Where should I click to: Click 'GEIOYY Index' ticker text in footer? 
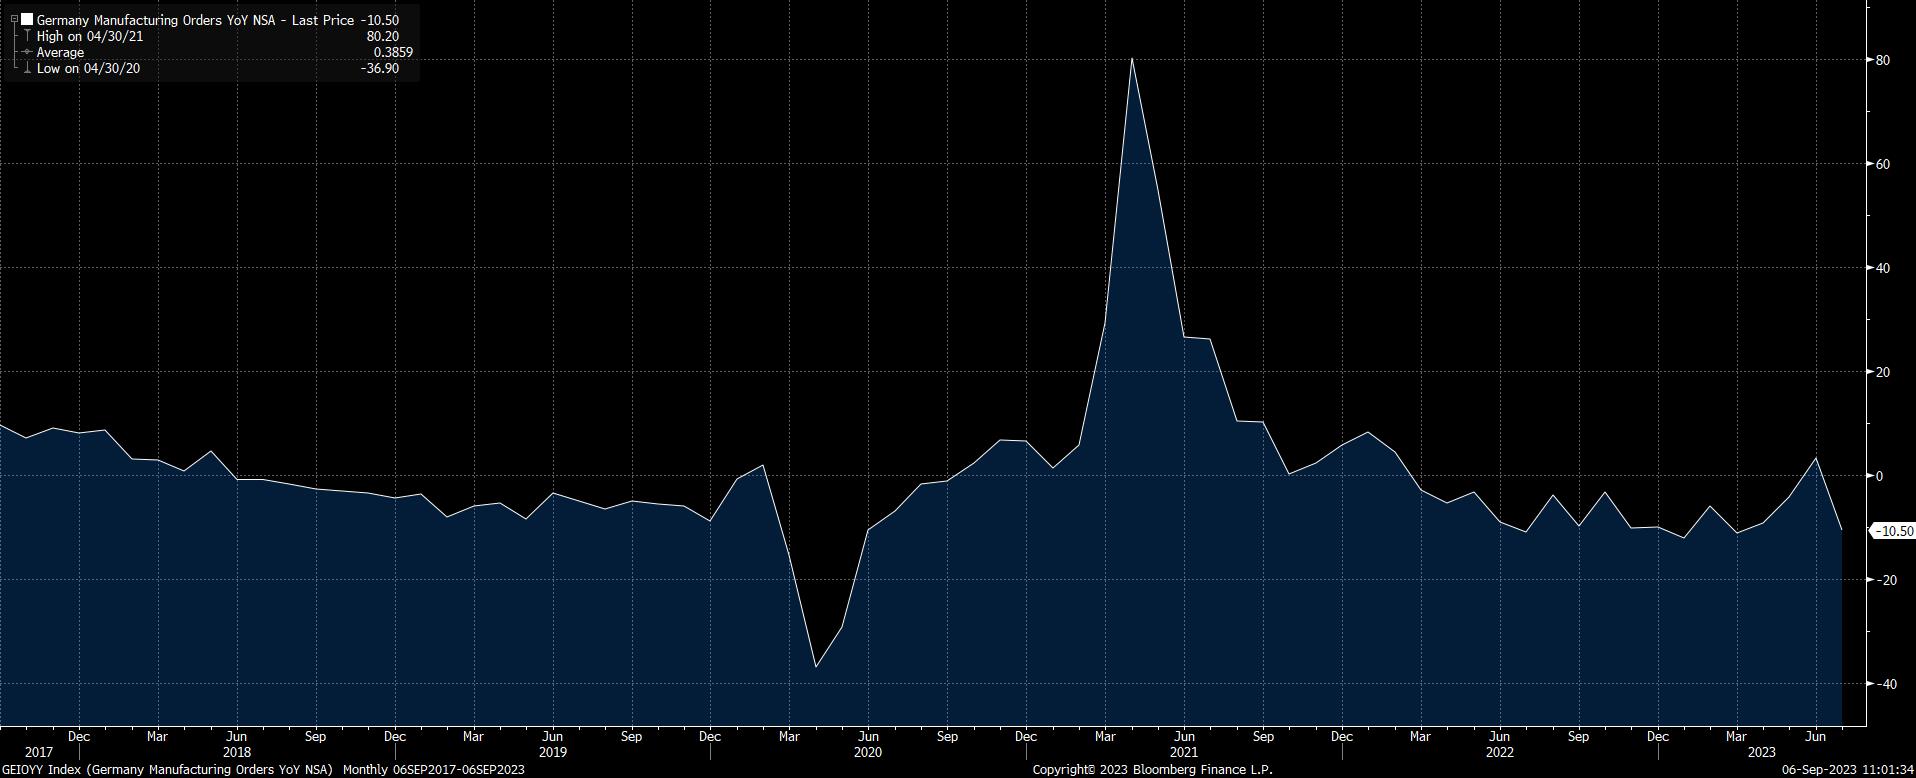pyautogui.click(x=40, y=770)
